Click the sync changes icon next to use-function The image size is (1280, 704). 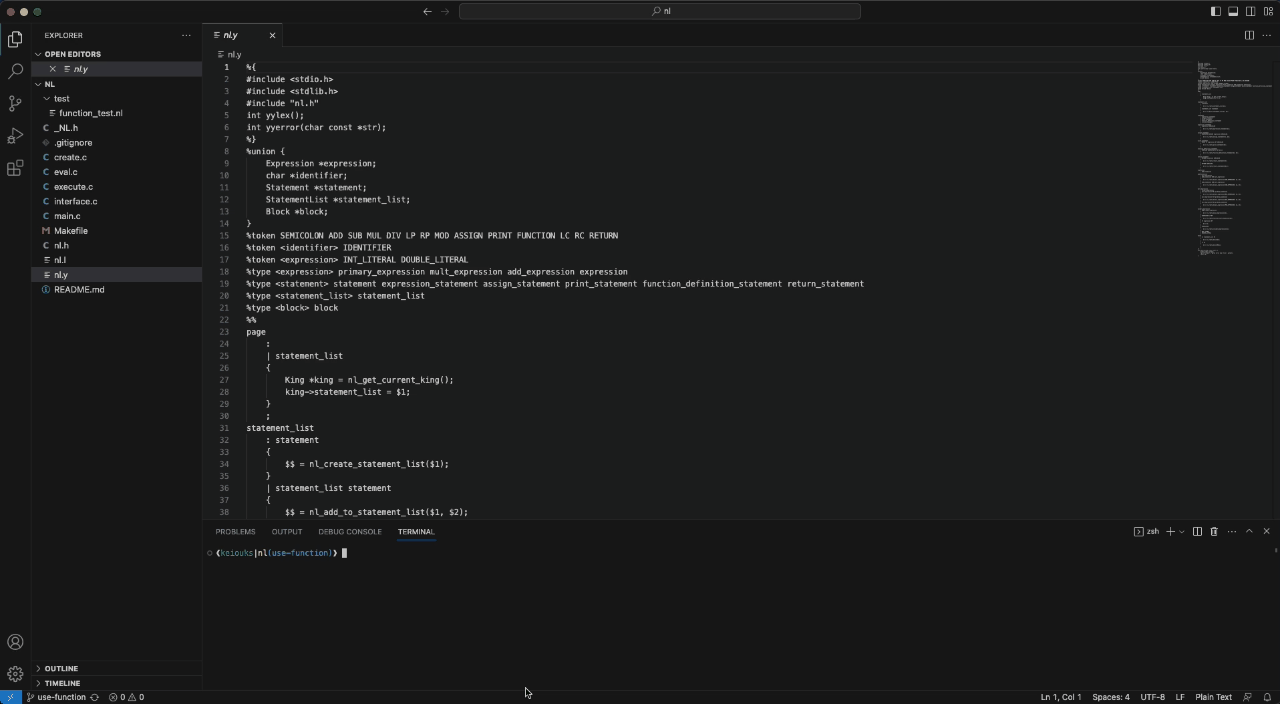click(95, 697)
